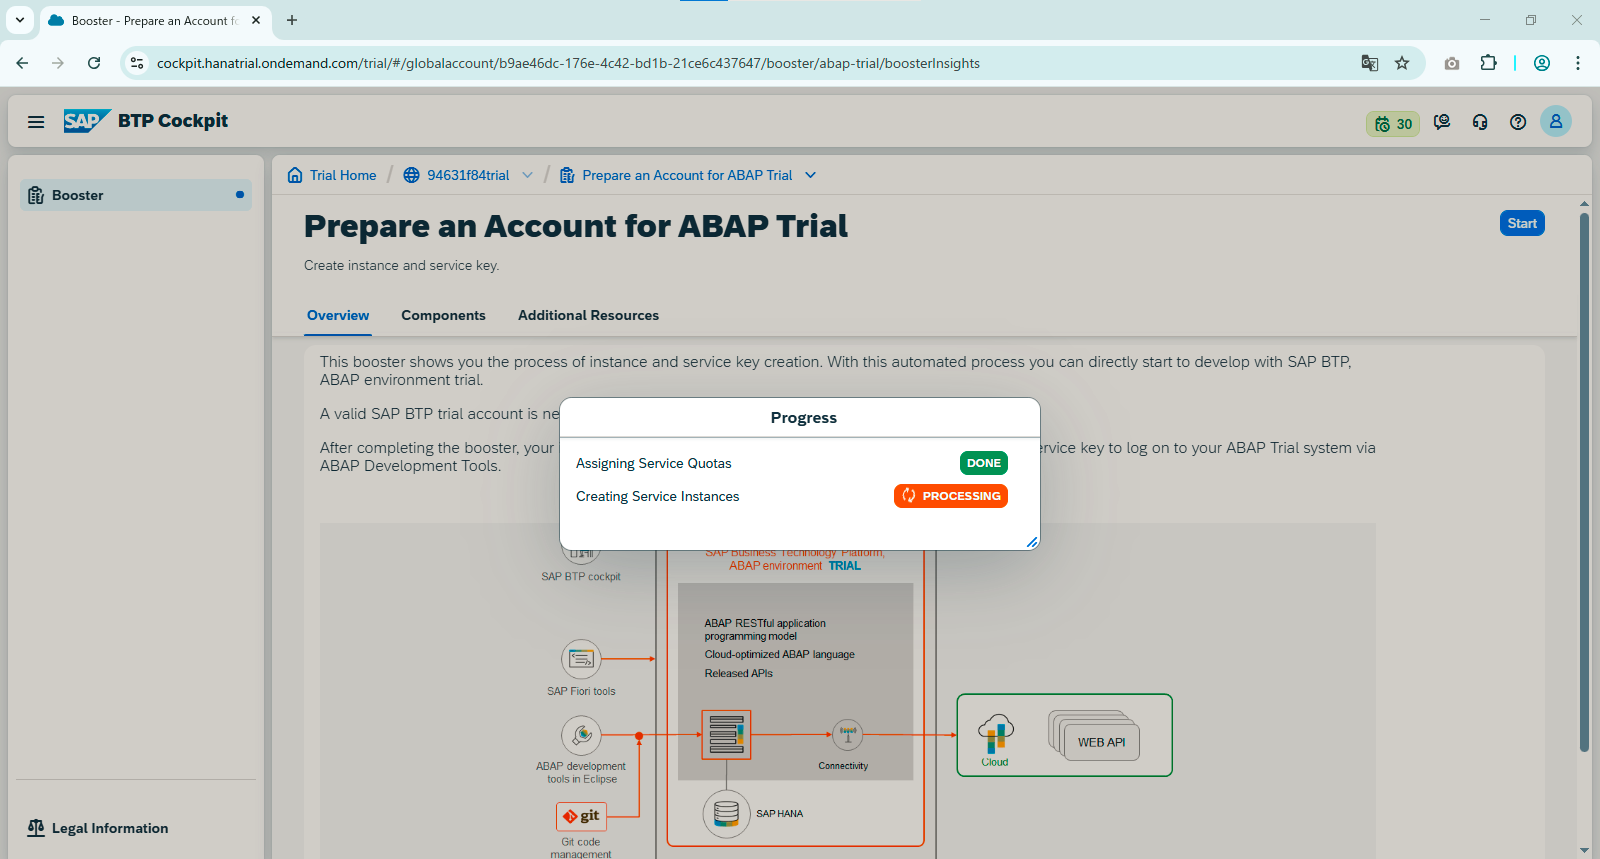The height and width of the screenshot is (859, 1600).
Task: Switch to the Overview tab
Action: pos(338,315)
